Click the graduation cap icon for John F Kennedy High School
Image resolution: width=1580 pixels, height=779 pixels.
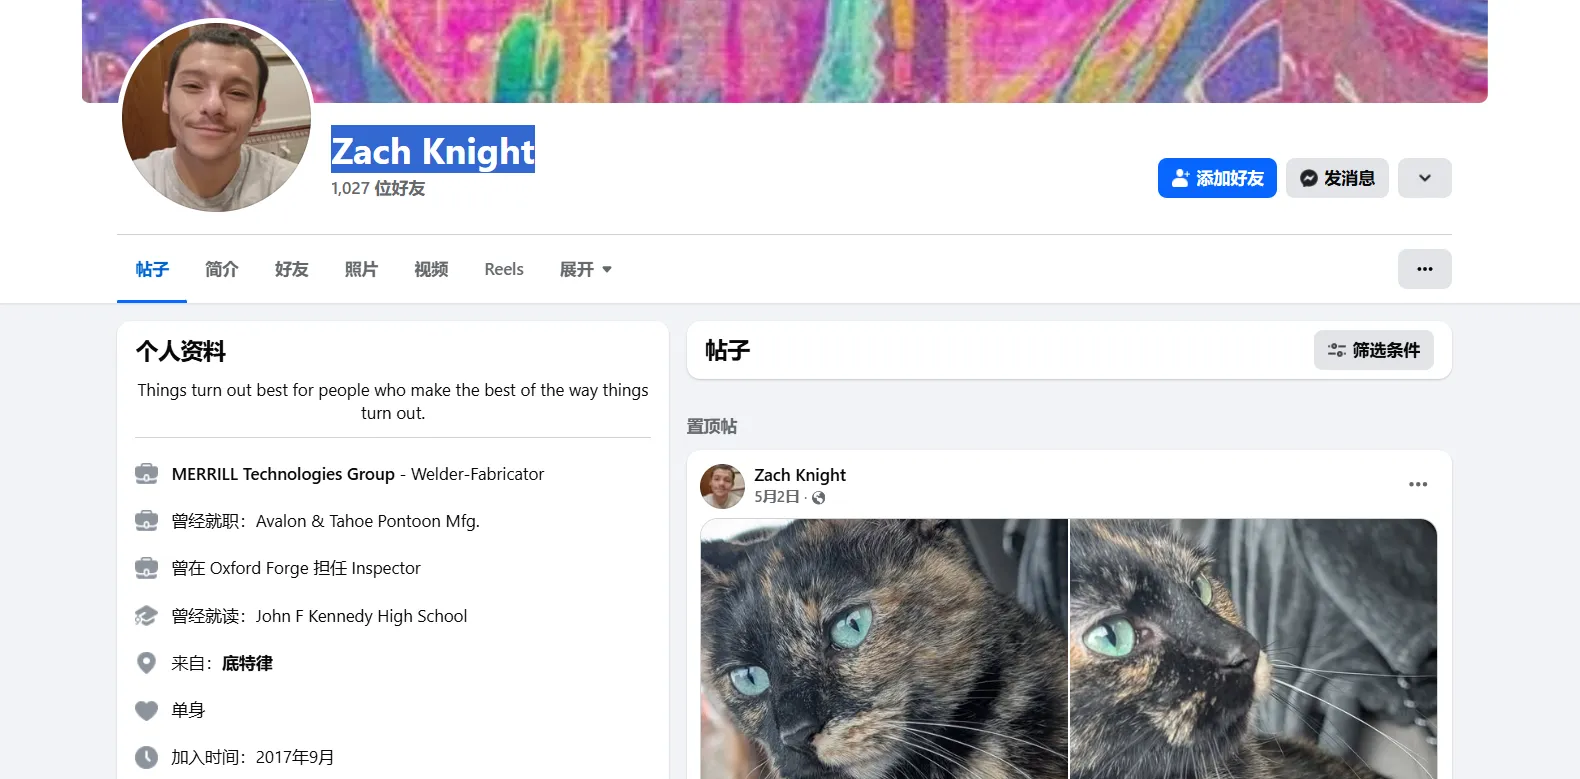146,616
